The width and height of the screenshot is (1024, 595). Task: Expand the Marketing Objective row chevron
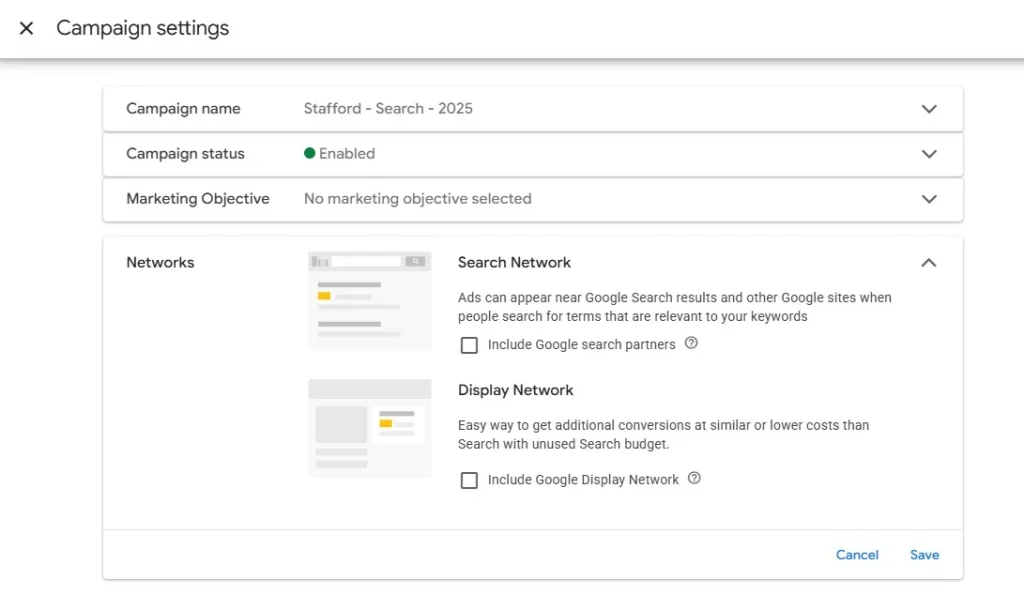[929, 199]
